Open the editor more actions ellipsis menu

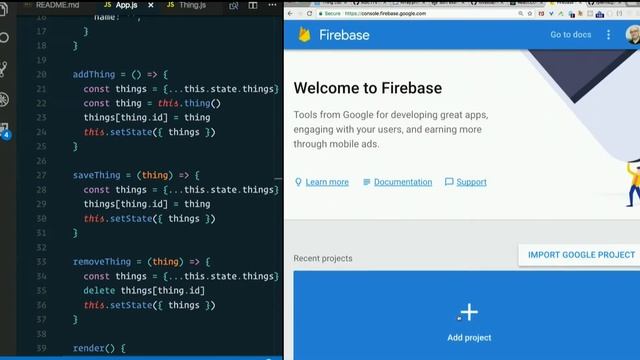click(272, 5)
